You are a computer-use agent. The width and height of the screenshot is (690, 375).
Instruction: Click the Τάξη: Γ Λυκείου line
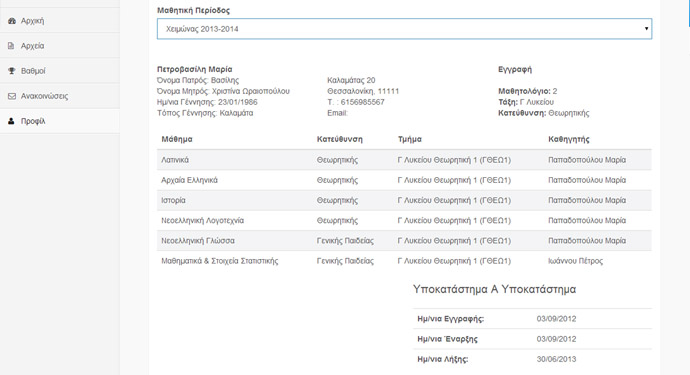point(526,102)
